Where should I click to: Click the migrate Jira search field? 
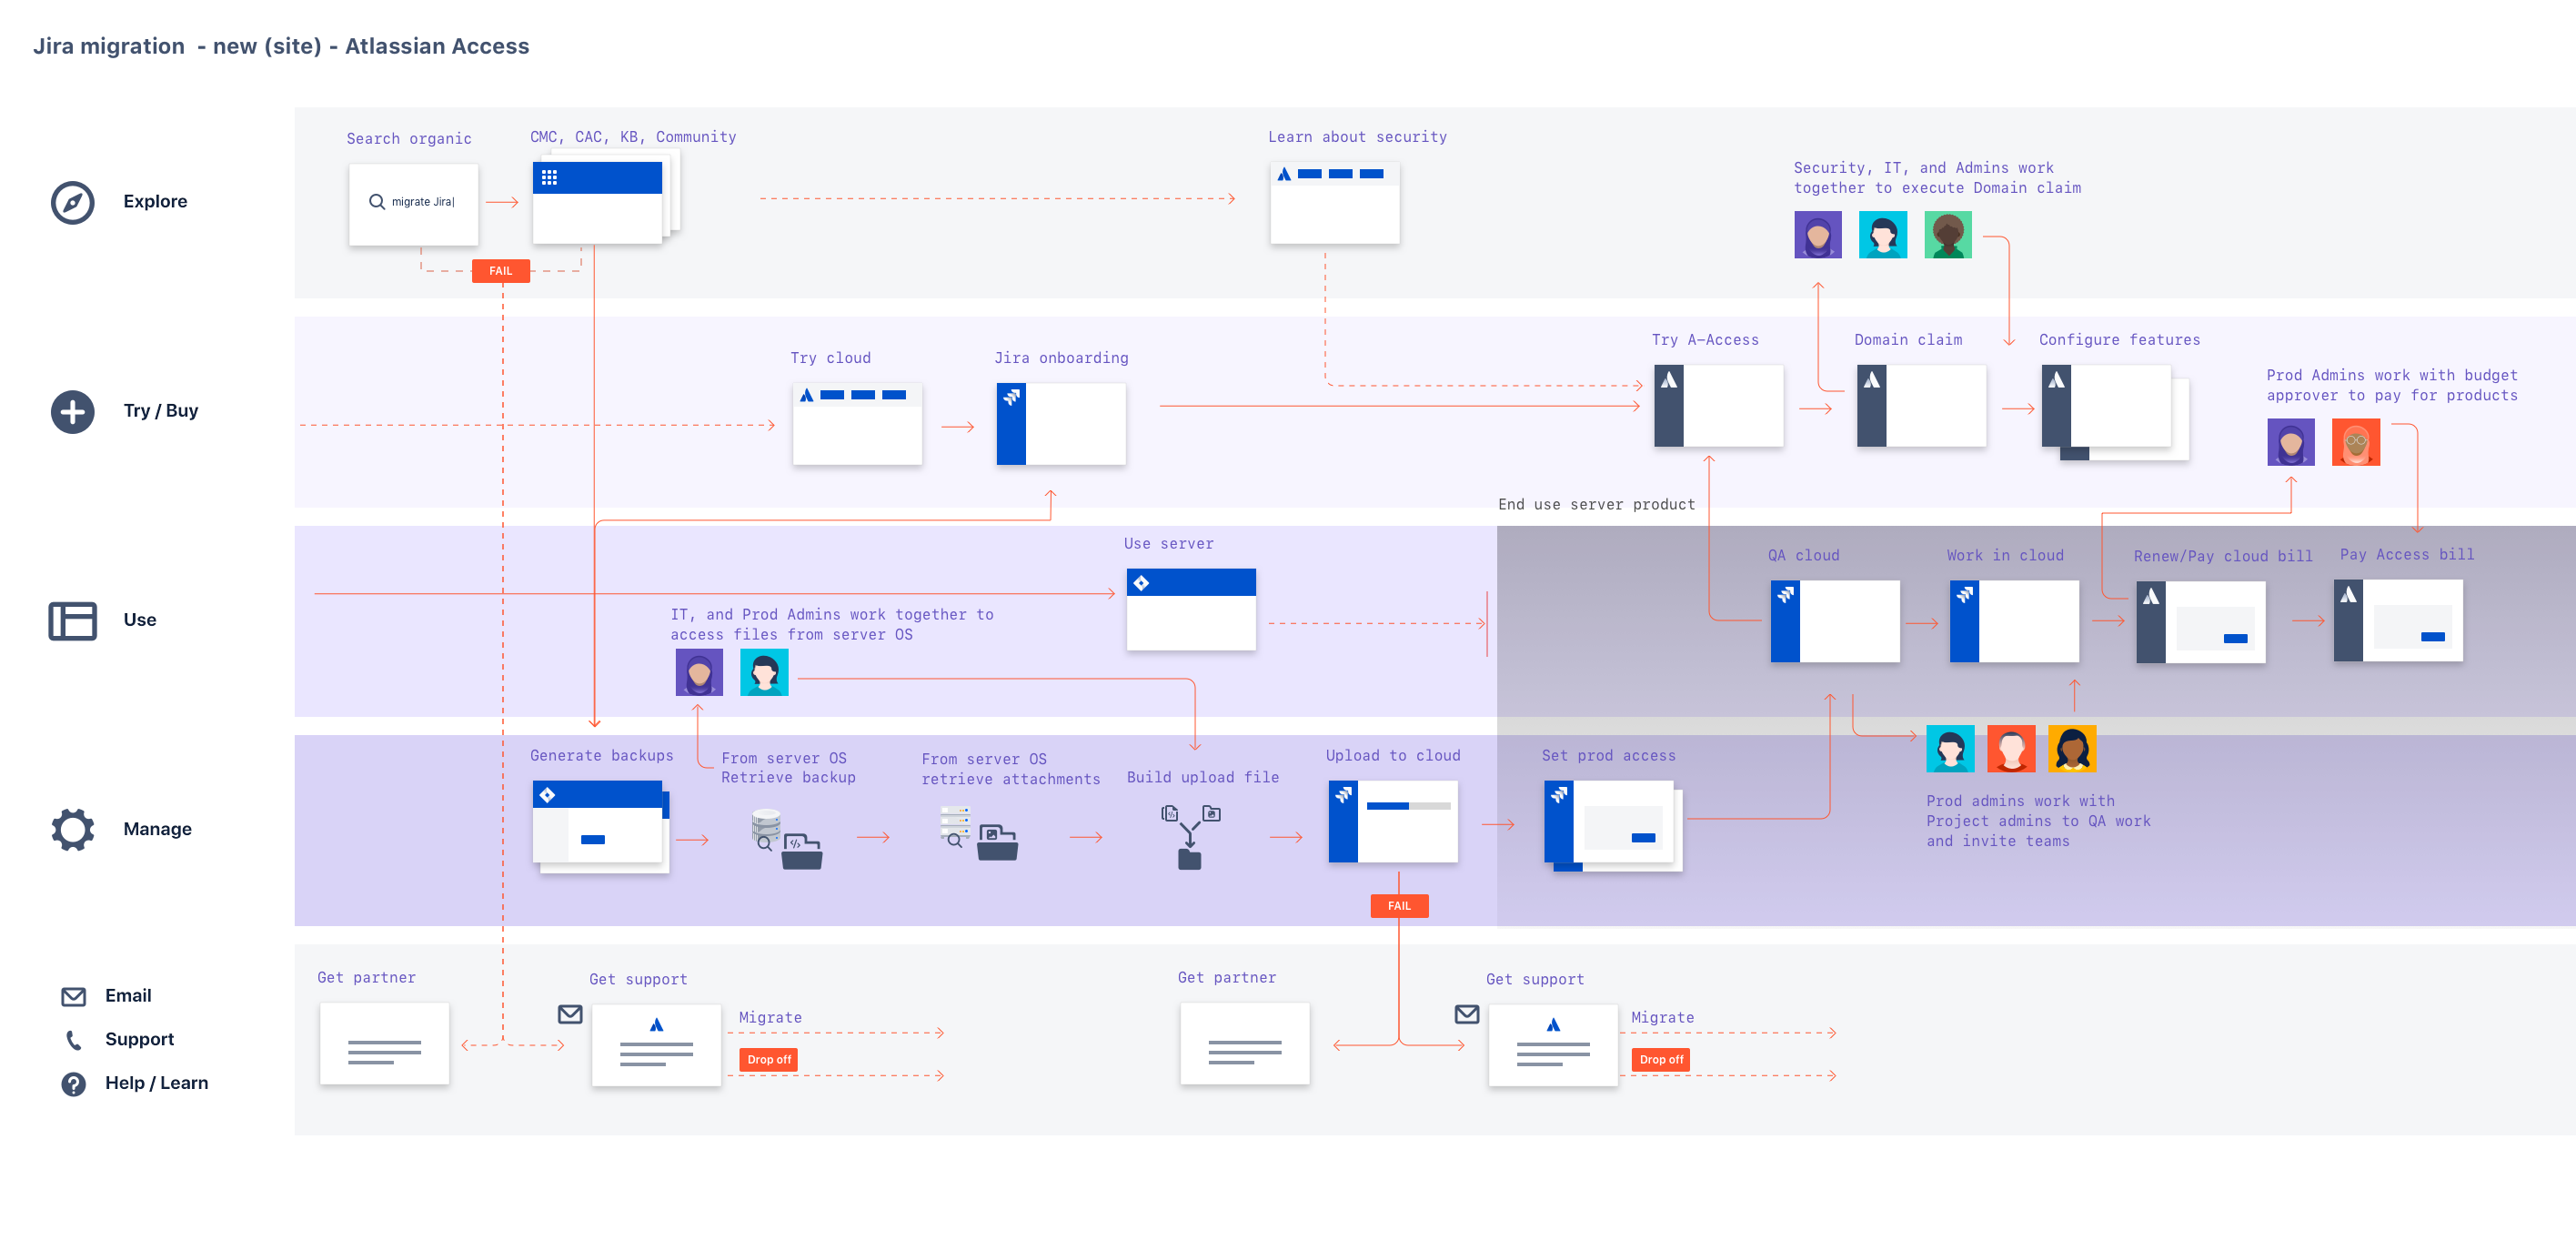413,204
